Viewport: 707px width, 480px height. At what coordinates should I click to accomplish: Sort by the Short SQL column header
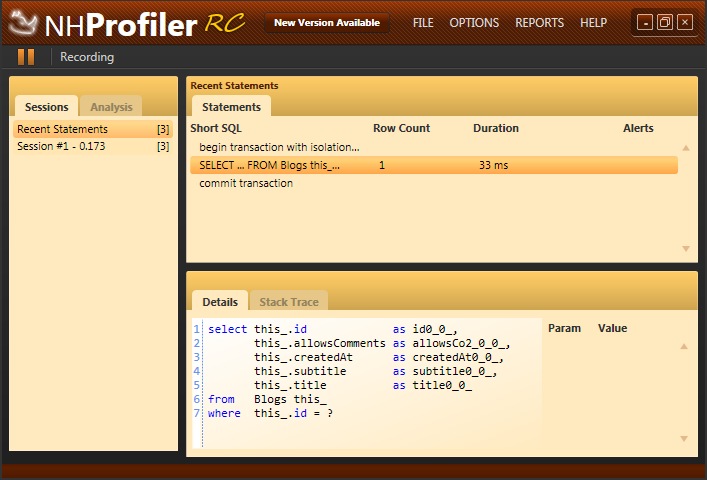216,128
